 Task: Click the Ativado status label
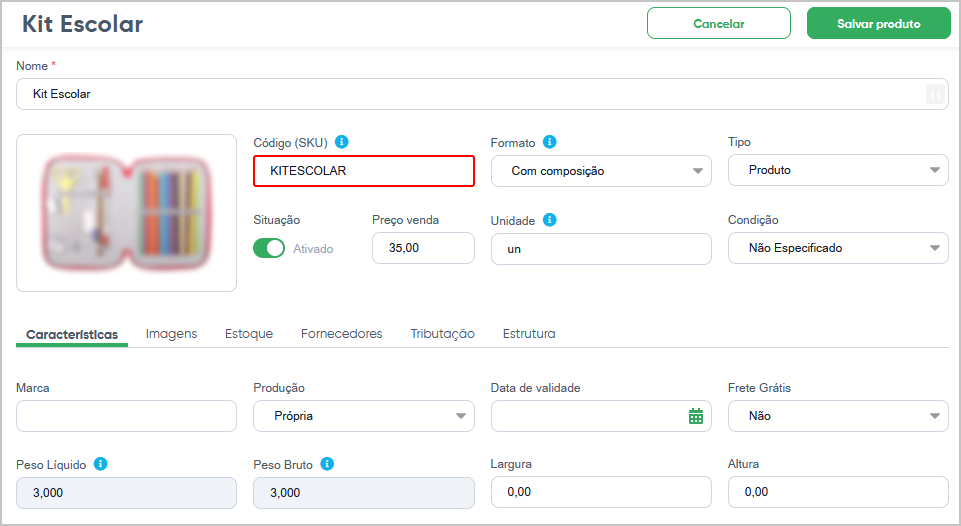tap(313, 249)
